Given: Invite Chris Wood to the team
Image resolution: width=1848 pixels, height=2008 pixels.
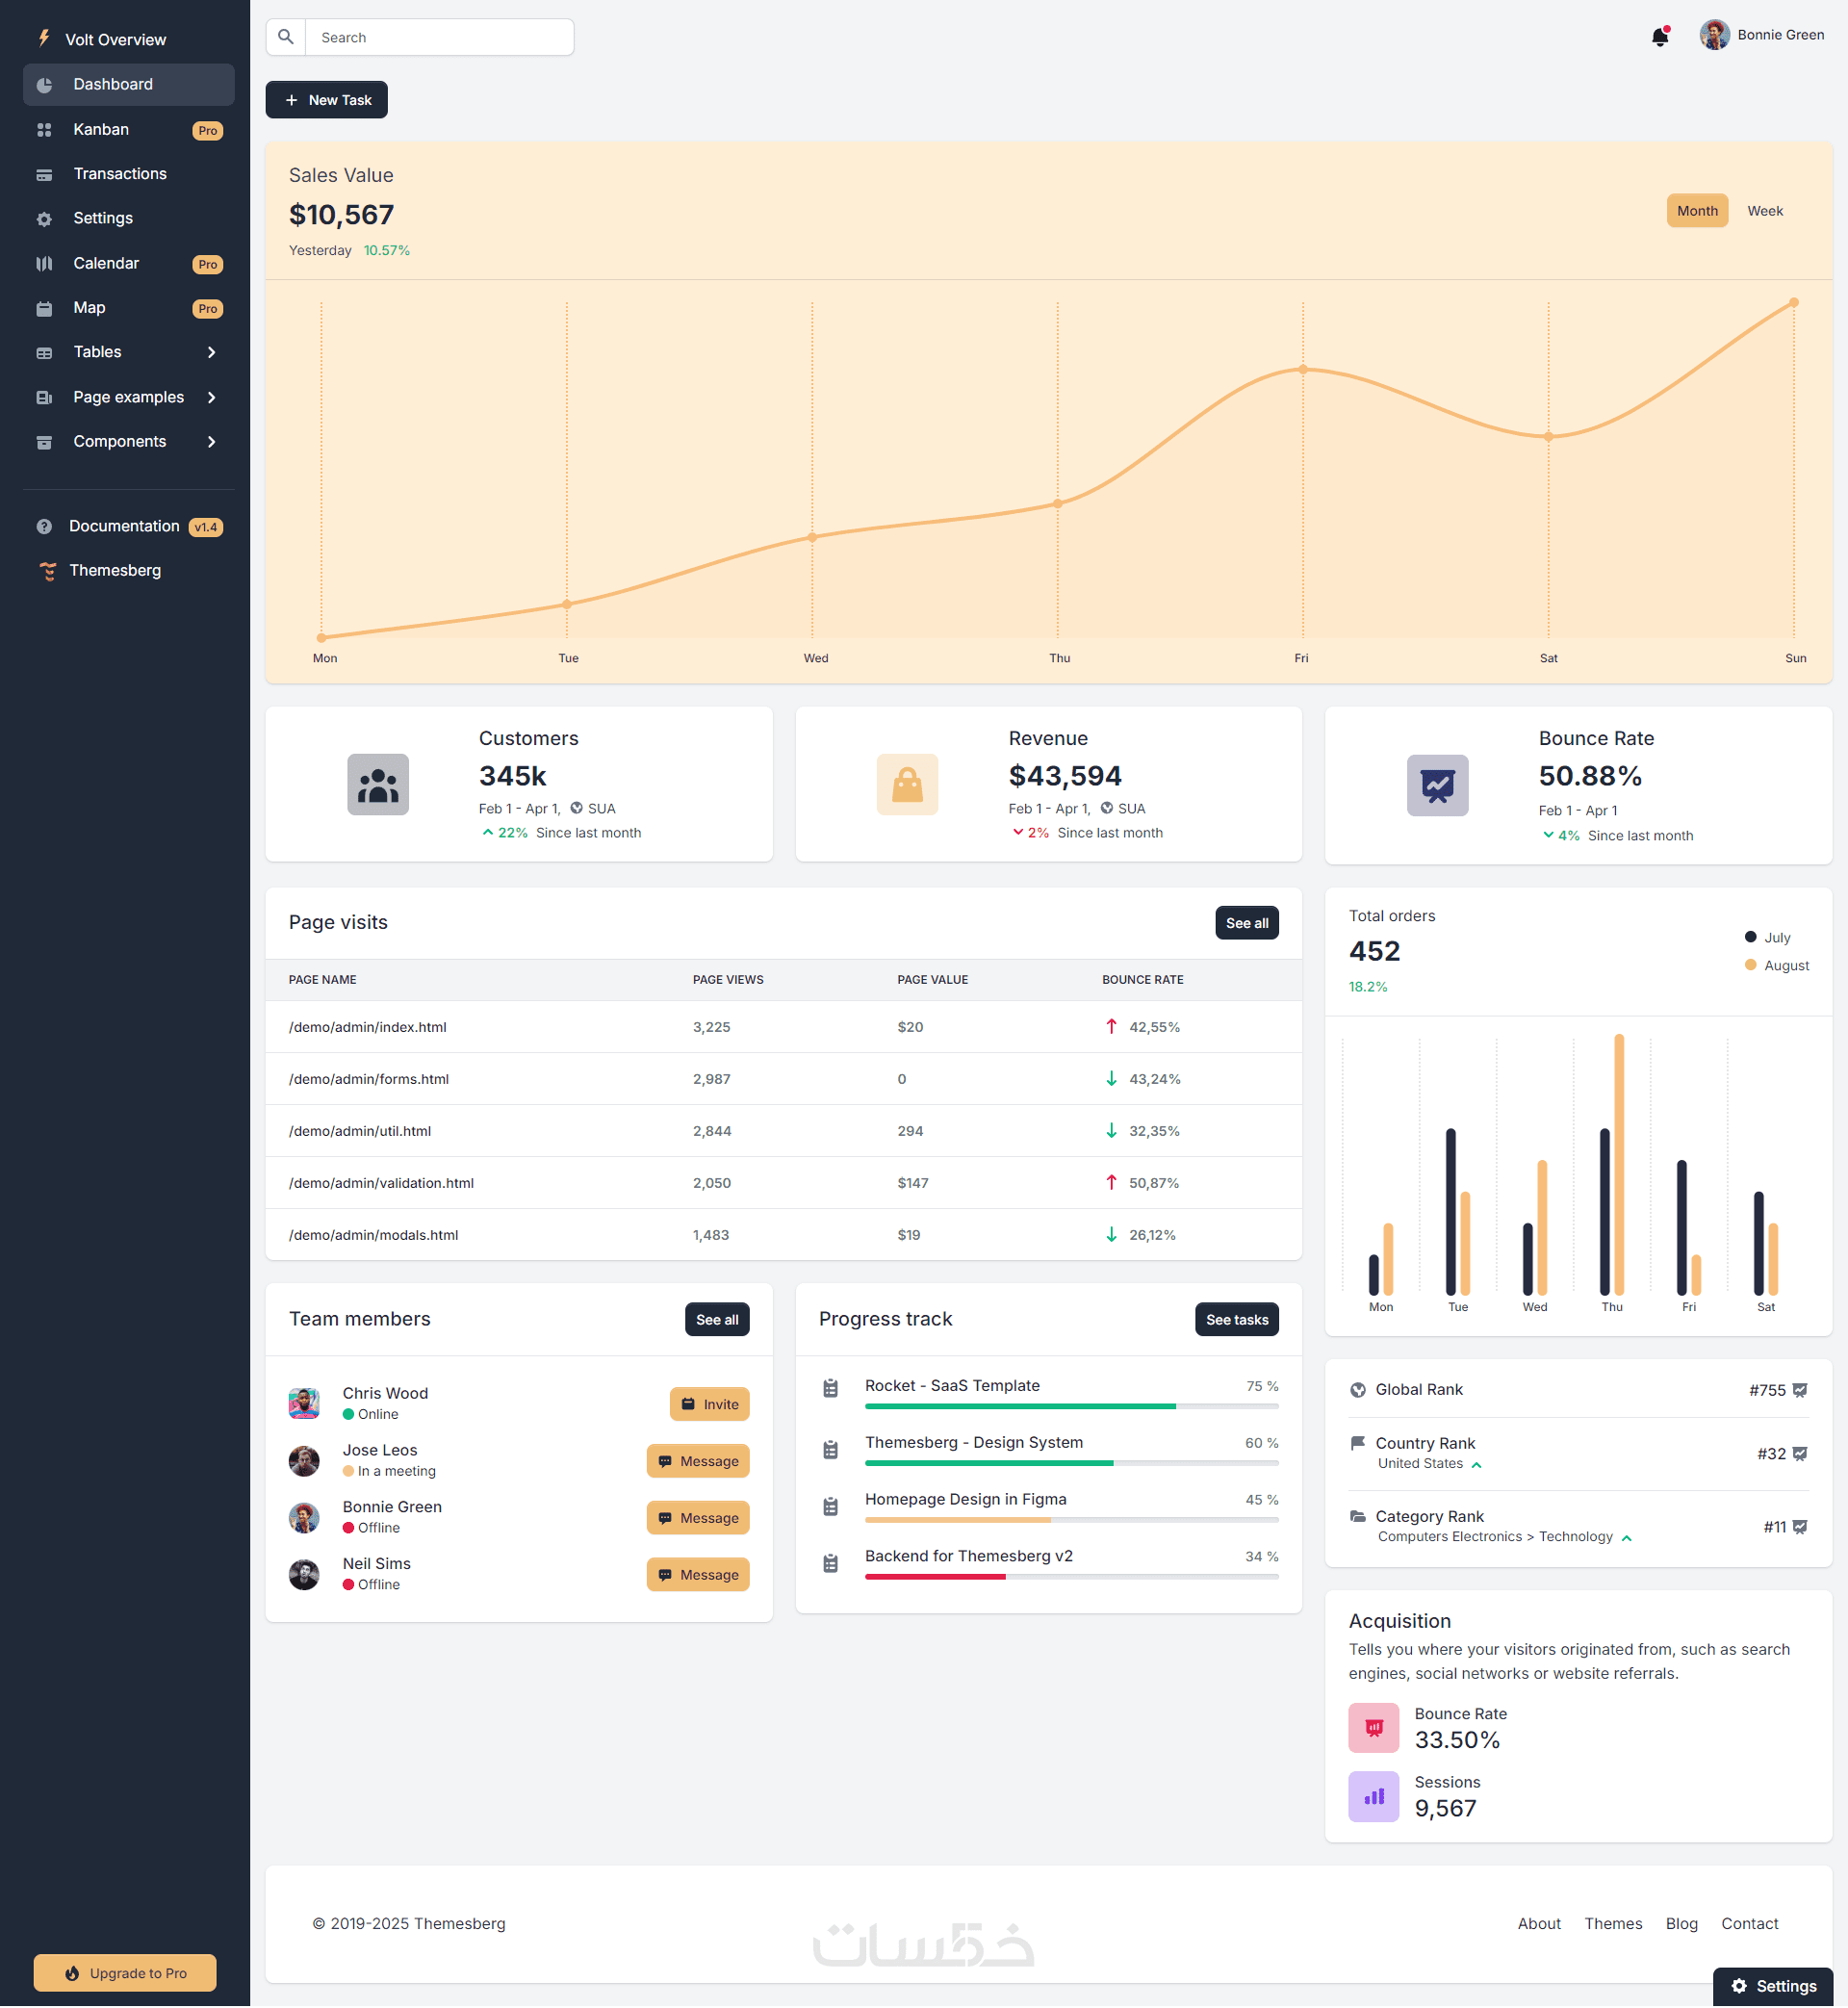Looking at the screenshot, I should click(709, 1404).
